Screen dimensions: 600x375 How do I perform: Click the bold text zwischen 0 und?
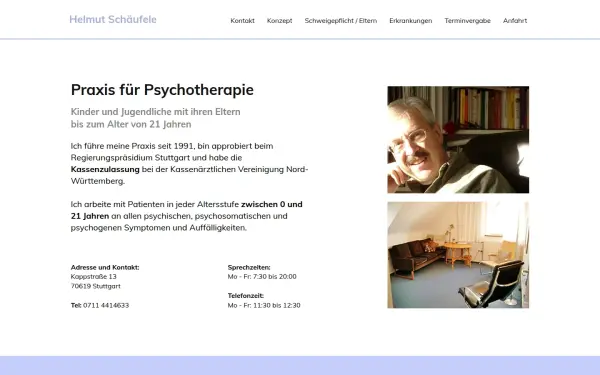click(272, 204)
